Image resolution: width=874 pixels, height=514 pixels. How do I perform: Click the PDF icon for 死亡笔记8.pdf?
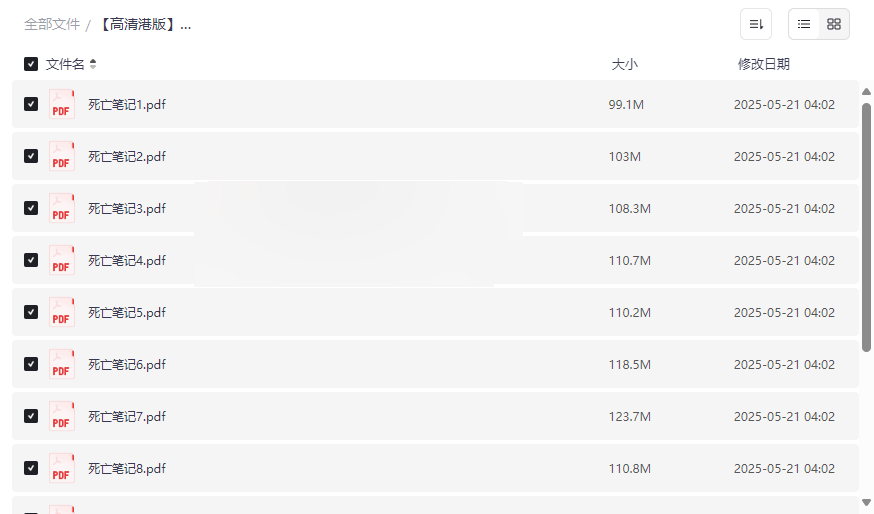click(62, 468)
